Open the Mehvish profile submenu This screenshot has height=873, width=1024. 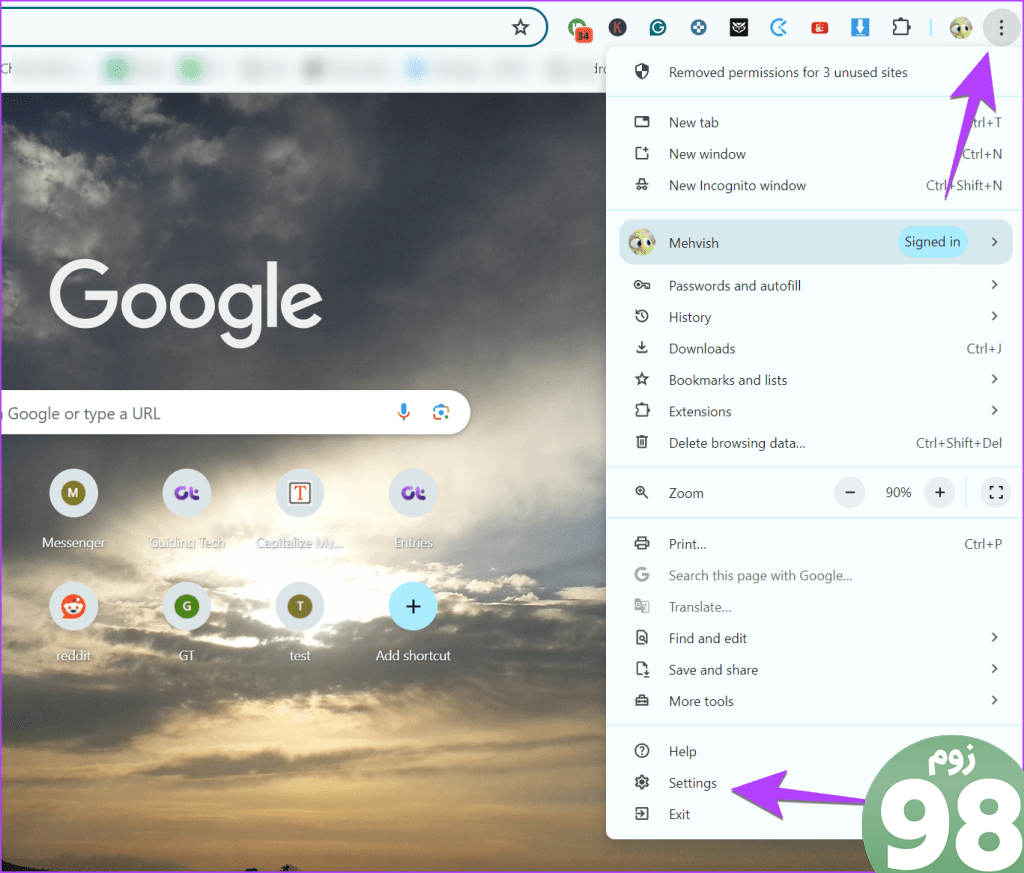point(816,242)
